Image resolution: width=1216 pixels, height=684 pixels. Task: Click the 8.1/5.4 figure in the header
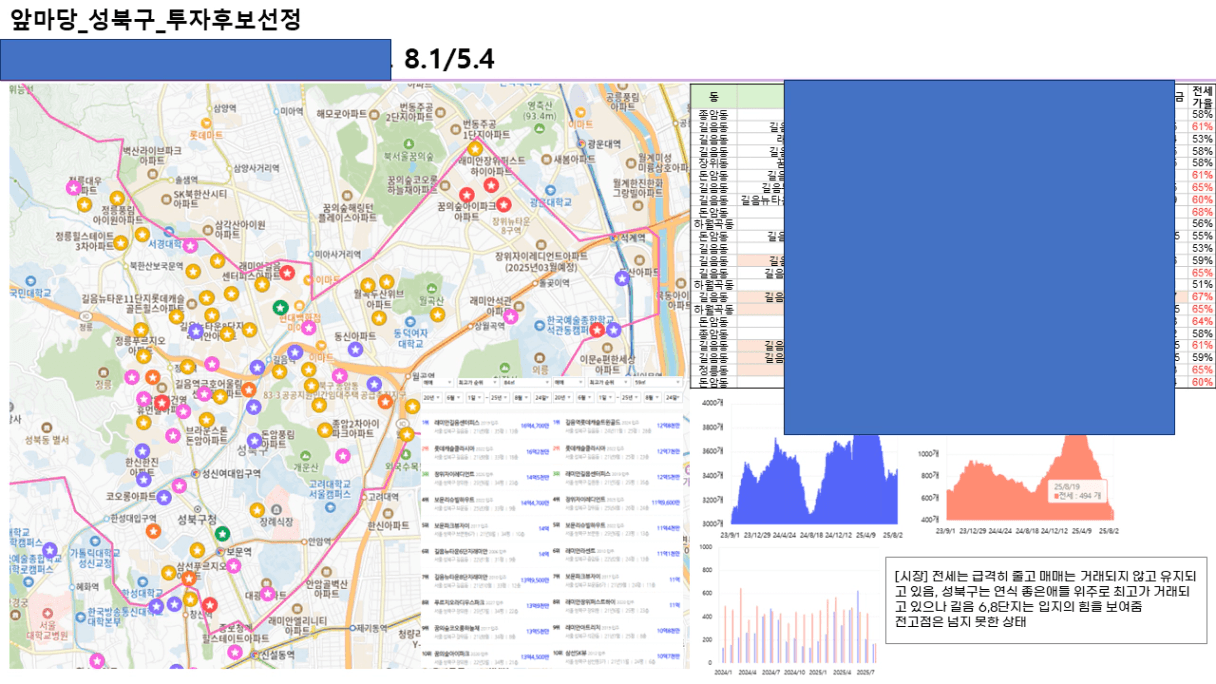[x=449, y=59]
